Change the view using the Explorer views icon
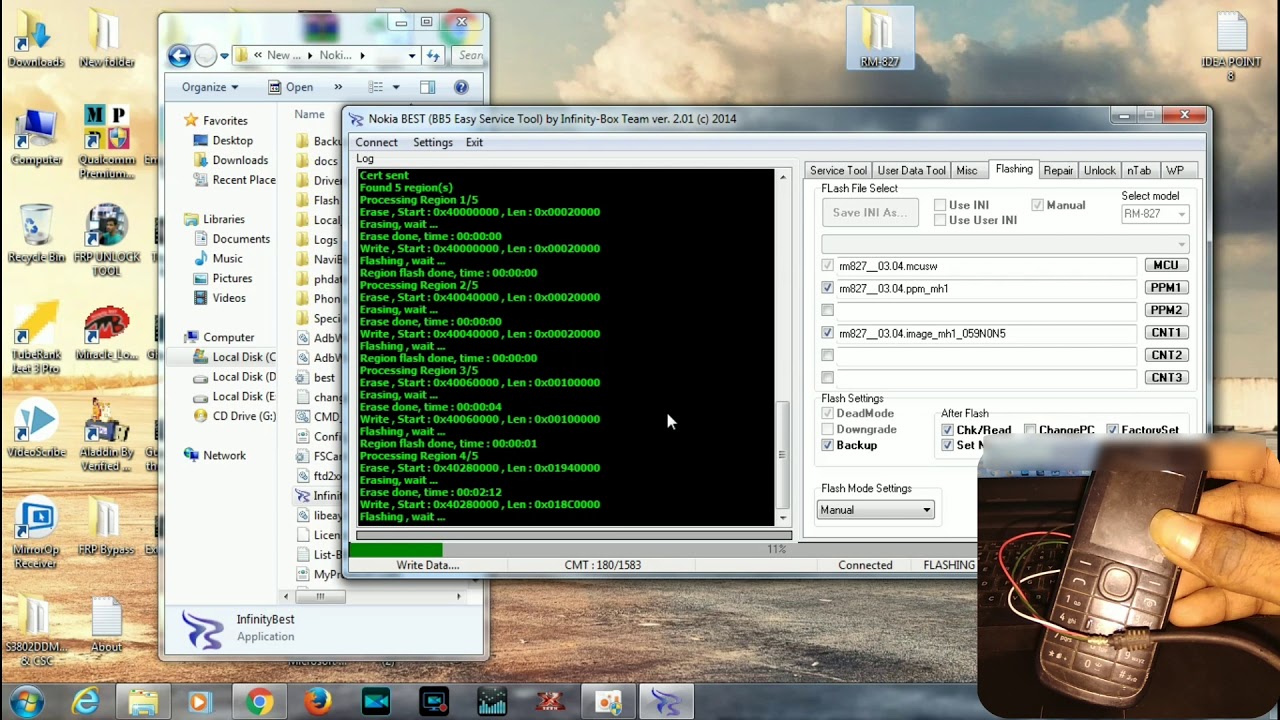The image size is (1280, 720). point(375,87)
